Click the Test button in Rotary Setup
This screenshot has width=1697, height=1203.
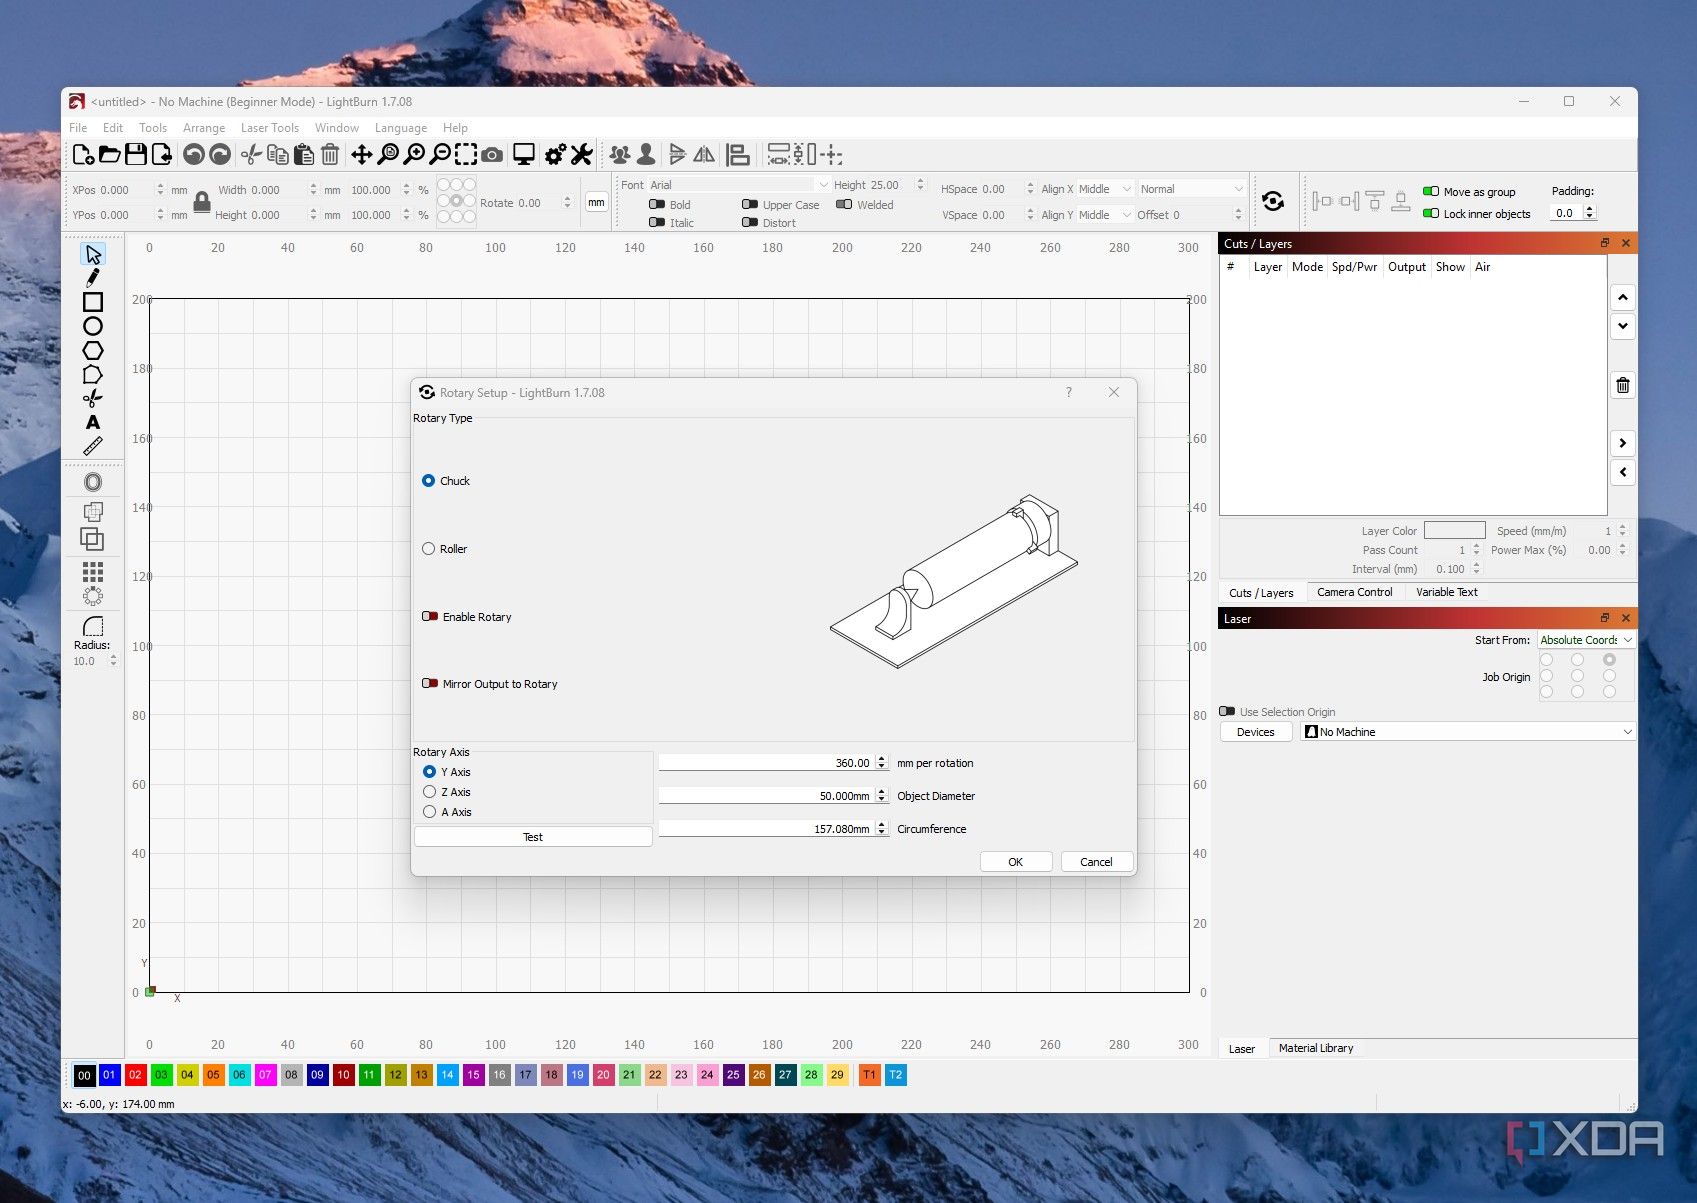(x=533, y=837)
